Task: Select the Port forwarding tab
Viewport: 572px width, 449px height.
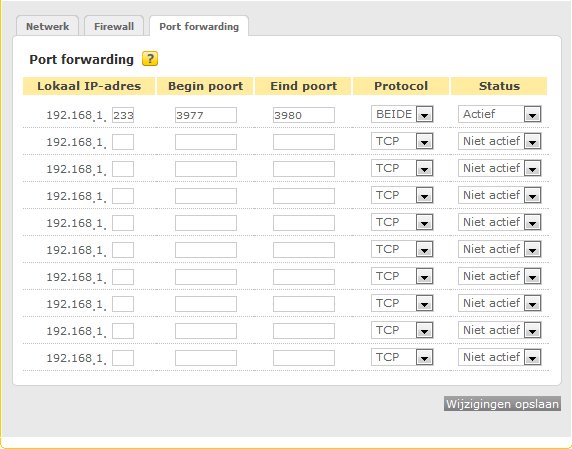Action: [199, 26]
